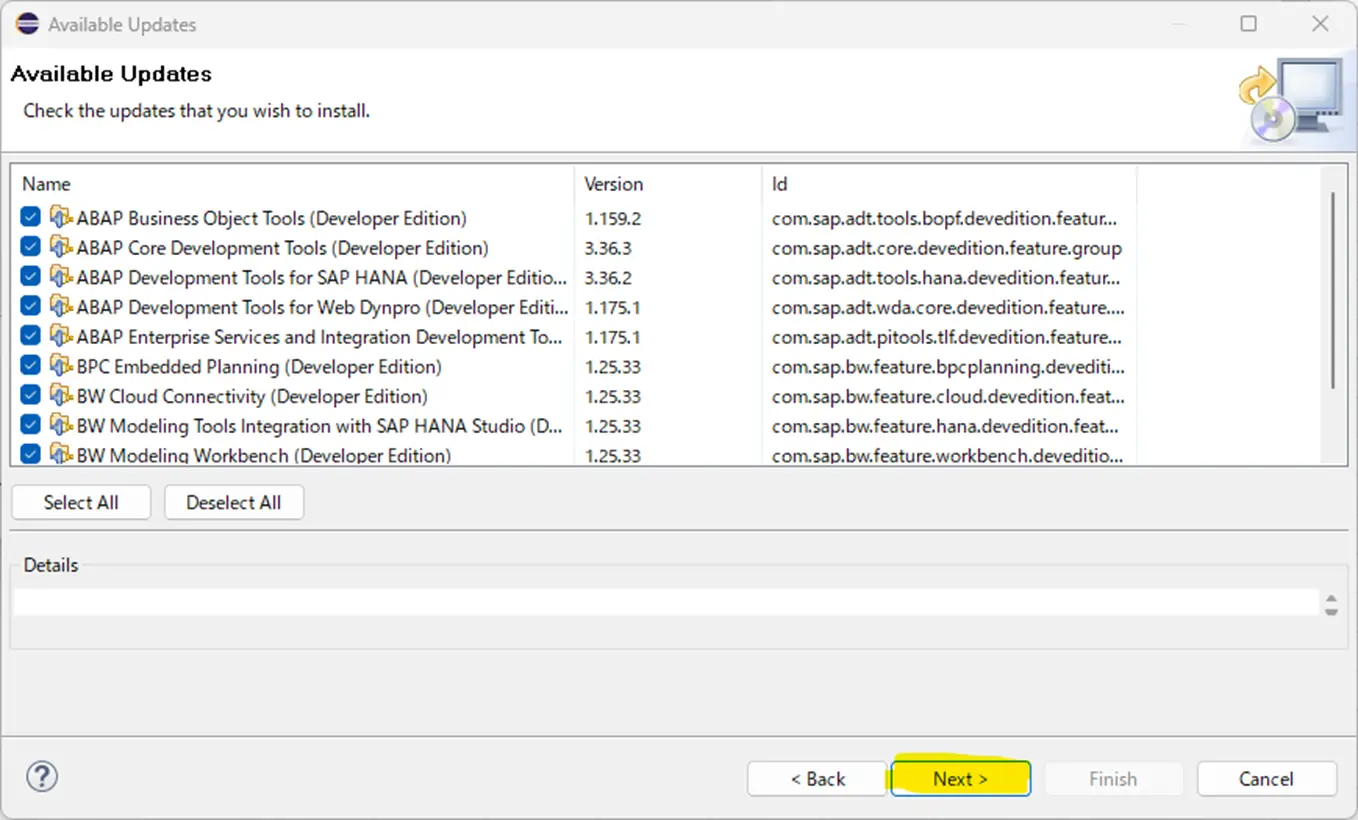1358x820 pixels.
Task: Select ABAP Core Development Tools row name
Action: pyautogui.click(x=283, y=247)
